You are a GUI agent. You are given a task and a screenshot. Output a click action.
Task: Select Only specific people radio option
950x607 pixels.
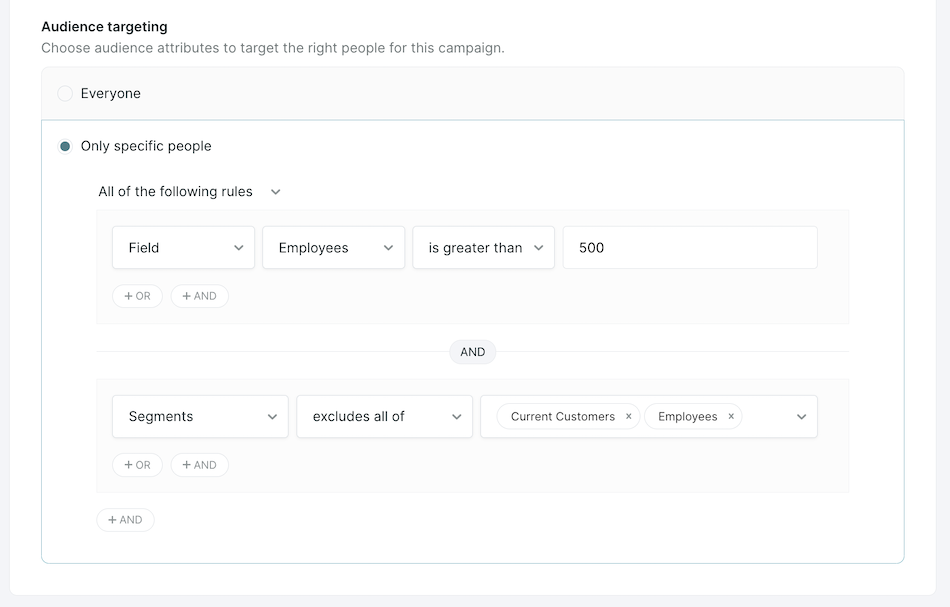[x=65, y=146]
